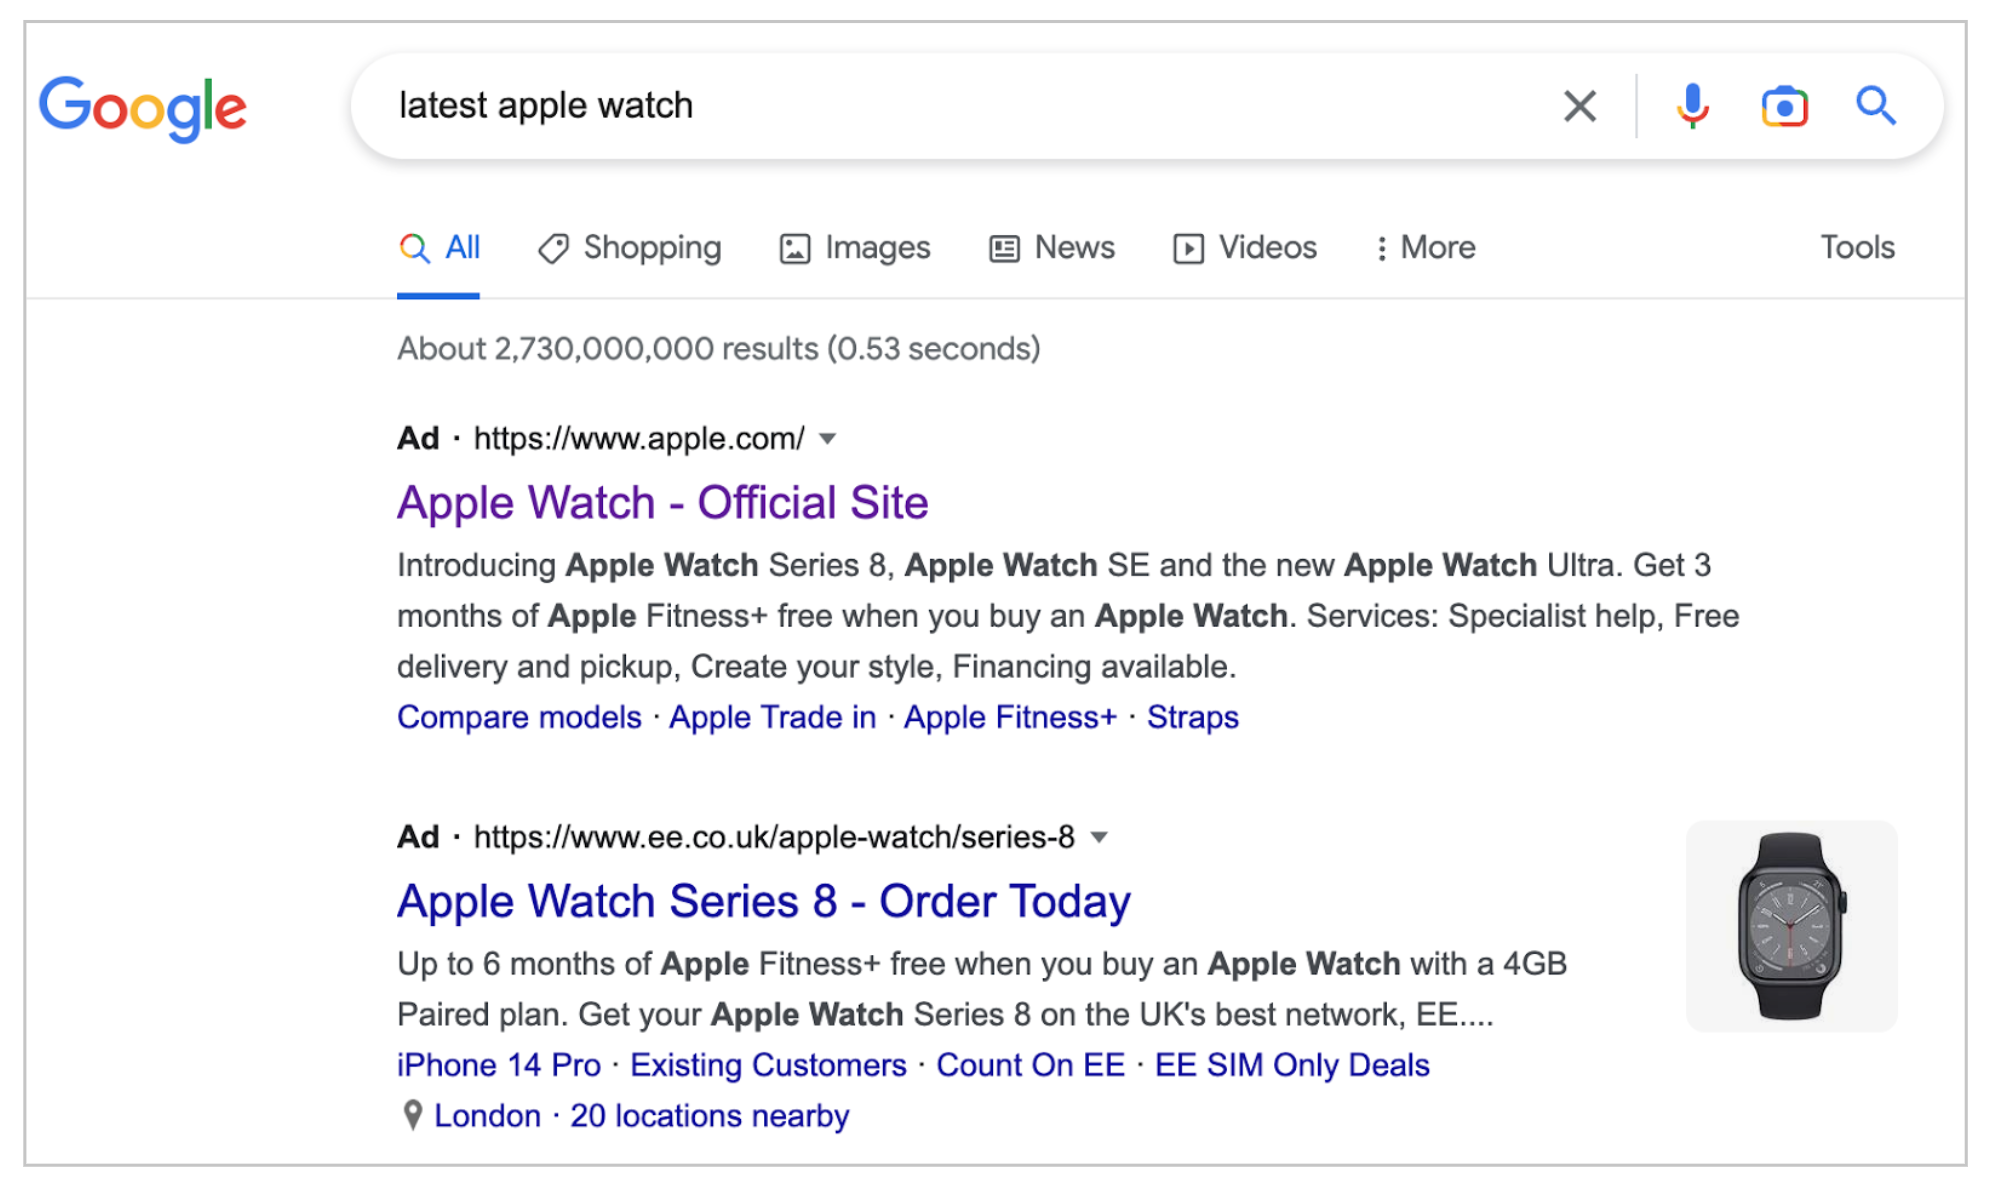The width and height of the screenshot is (1990, 1190).
Task: Click the Google logo
Action: click(x=142, y=108)
